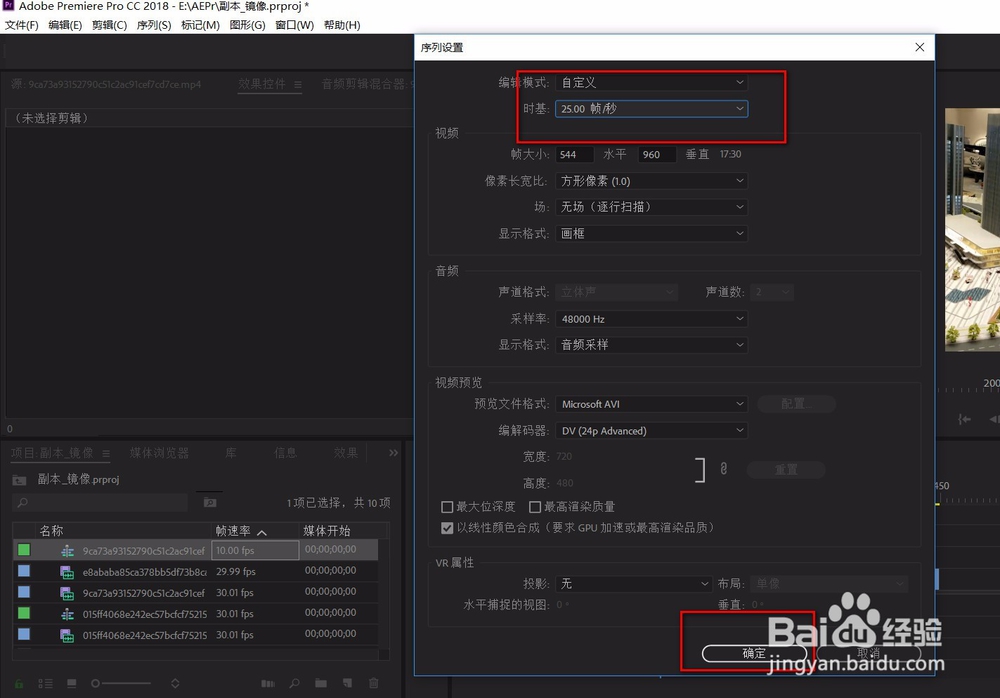Open the 项目 panel menu icon
1000x698 pixels.
coord(106,454)
